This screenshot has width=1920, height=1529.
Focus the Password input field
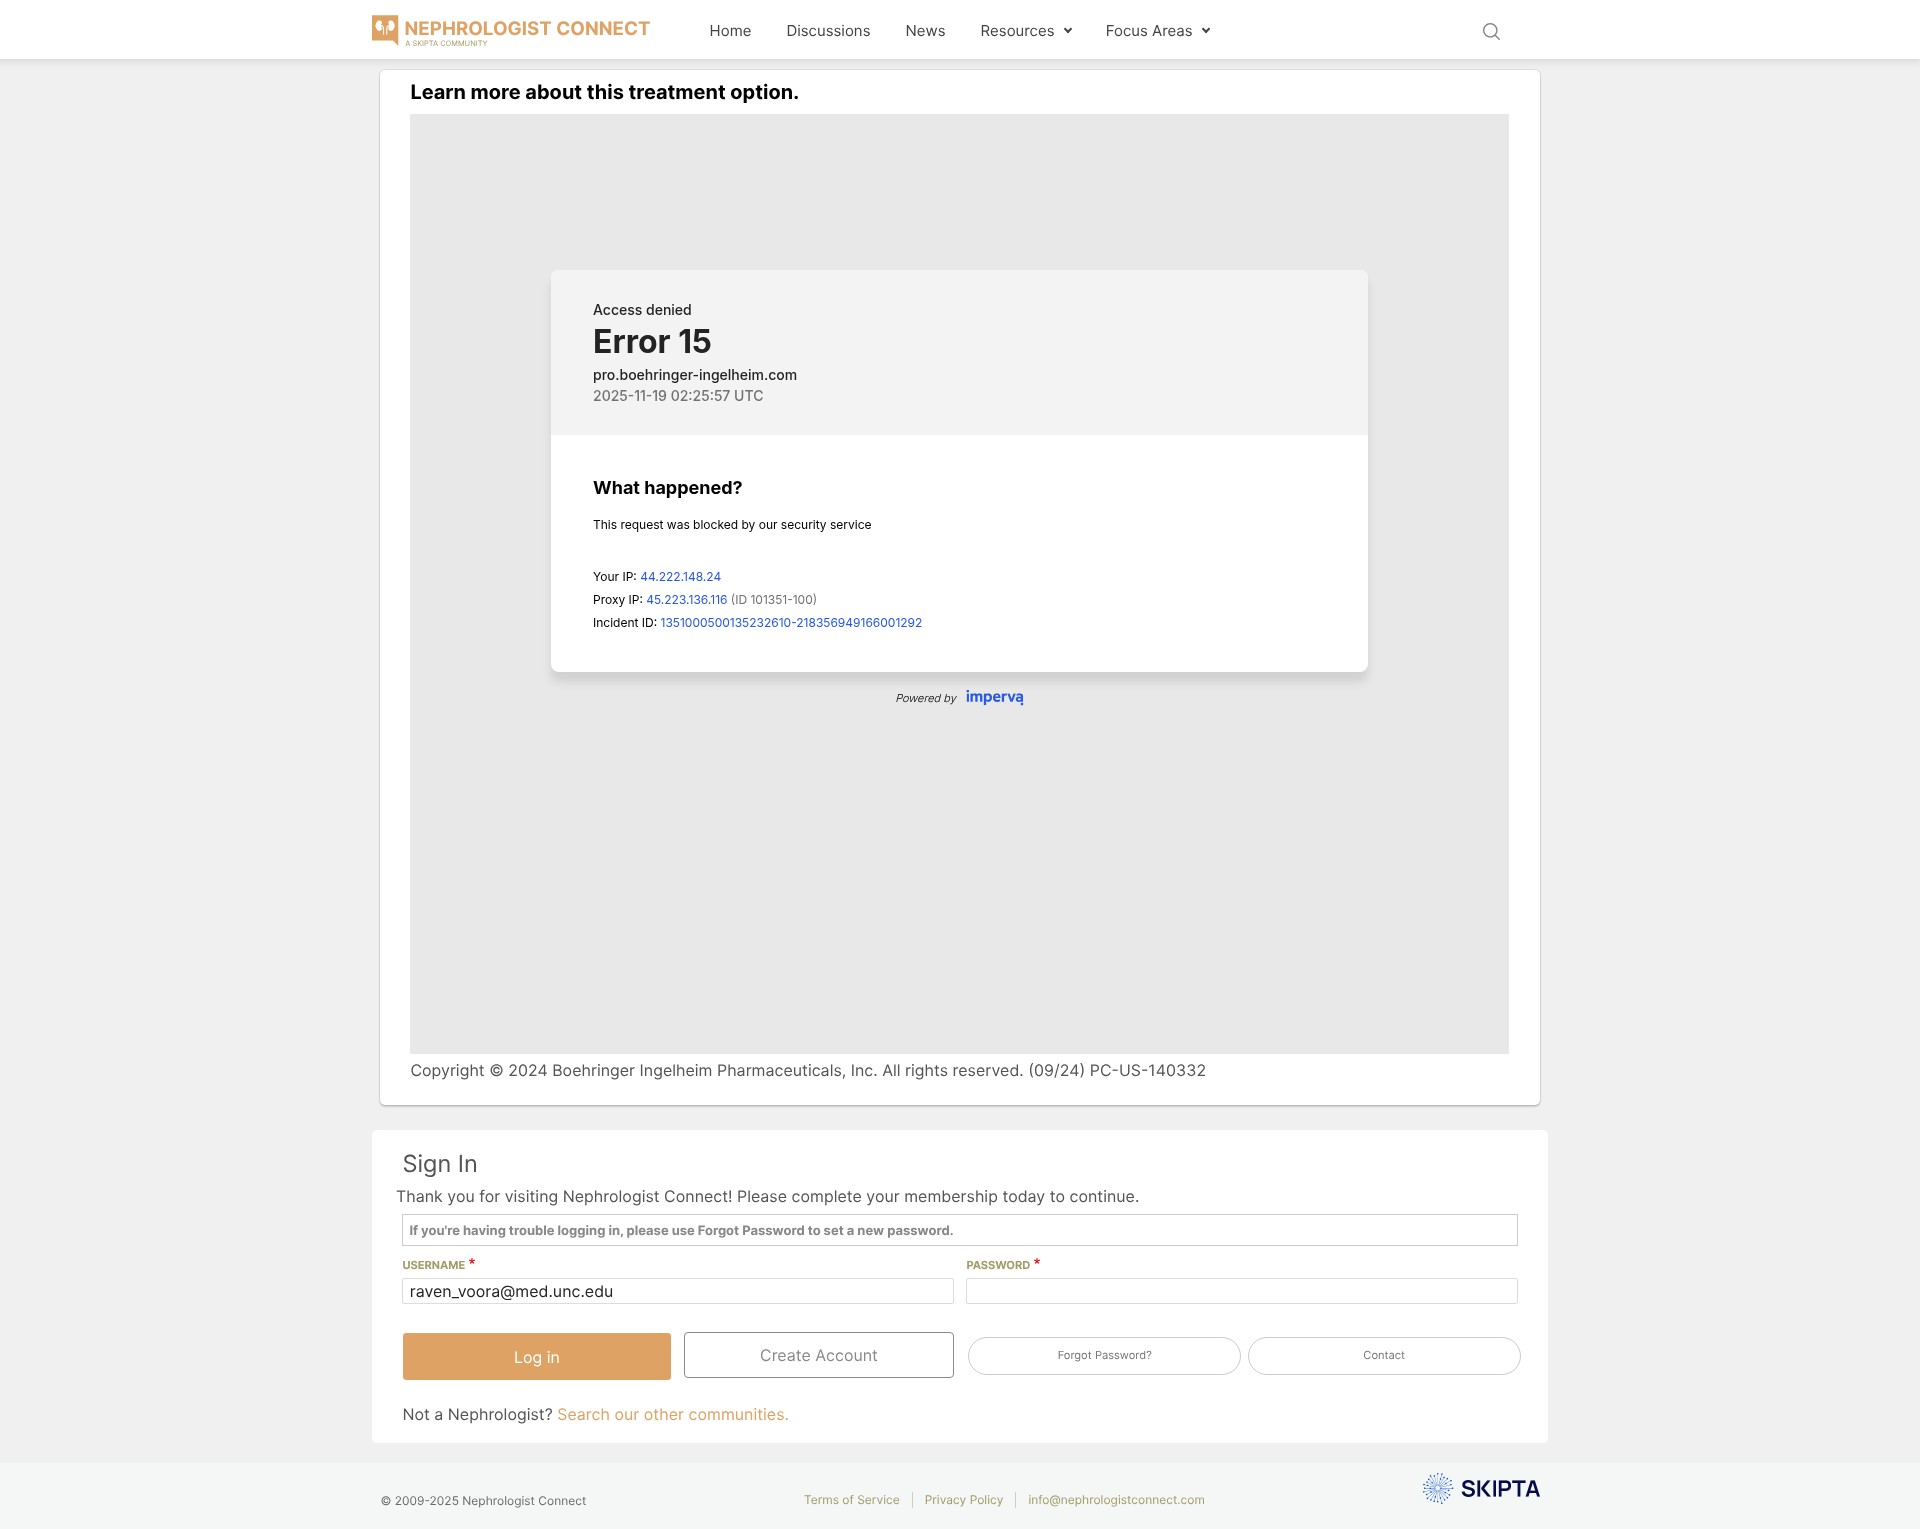1242,1291
